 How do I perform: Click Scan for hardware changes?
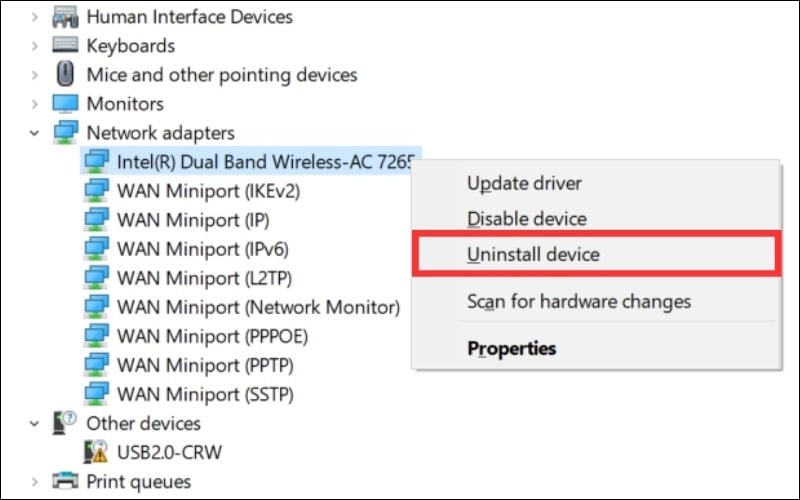pyautogui.click(x=578, y=301)
